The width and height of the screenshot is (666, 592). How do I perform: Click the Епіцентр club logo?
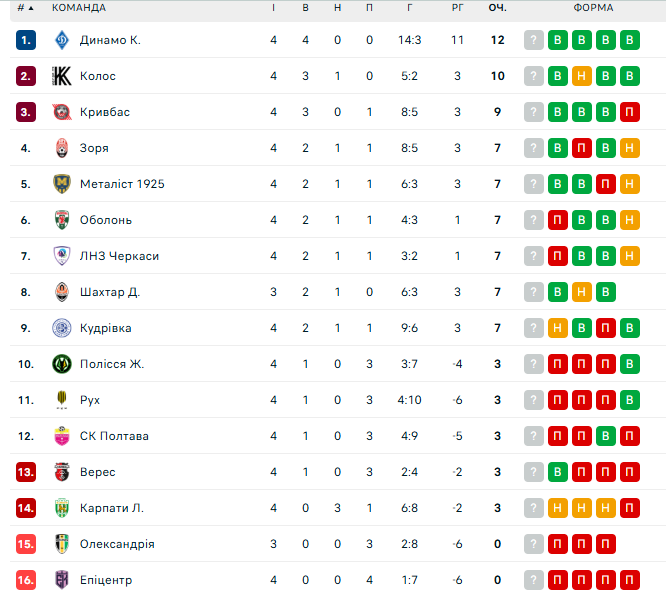point(62,580)
